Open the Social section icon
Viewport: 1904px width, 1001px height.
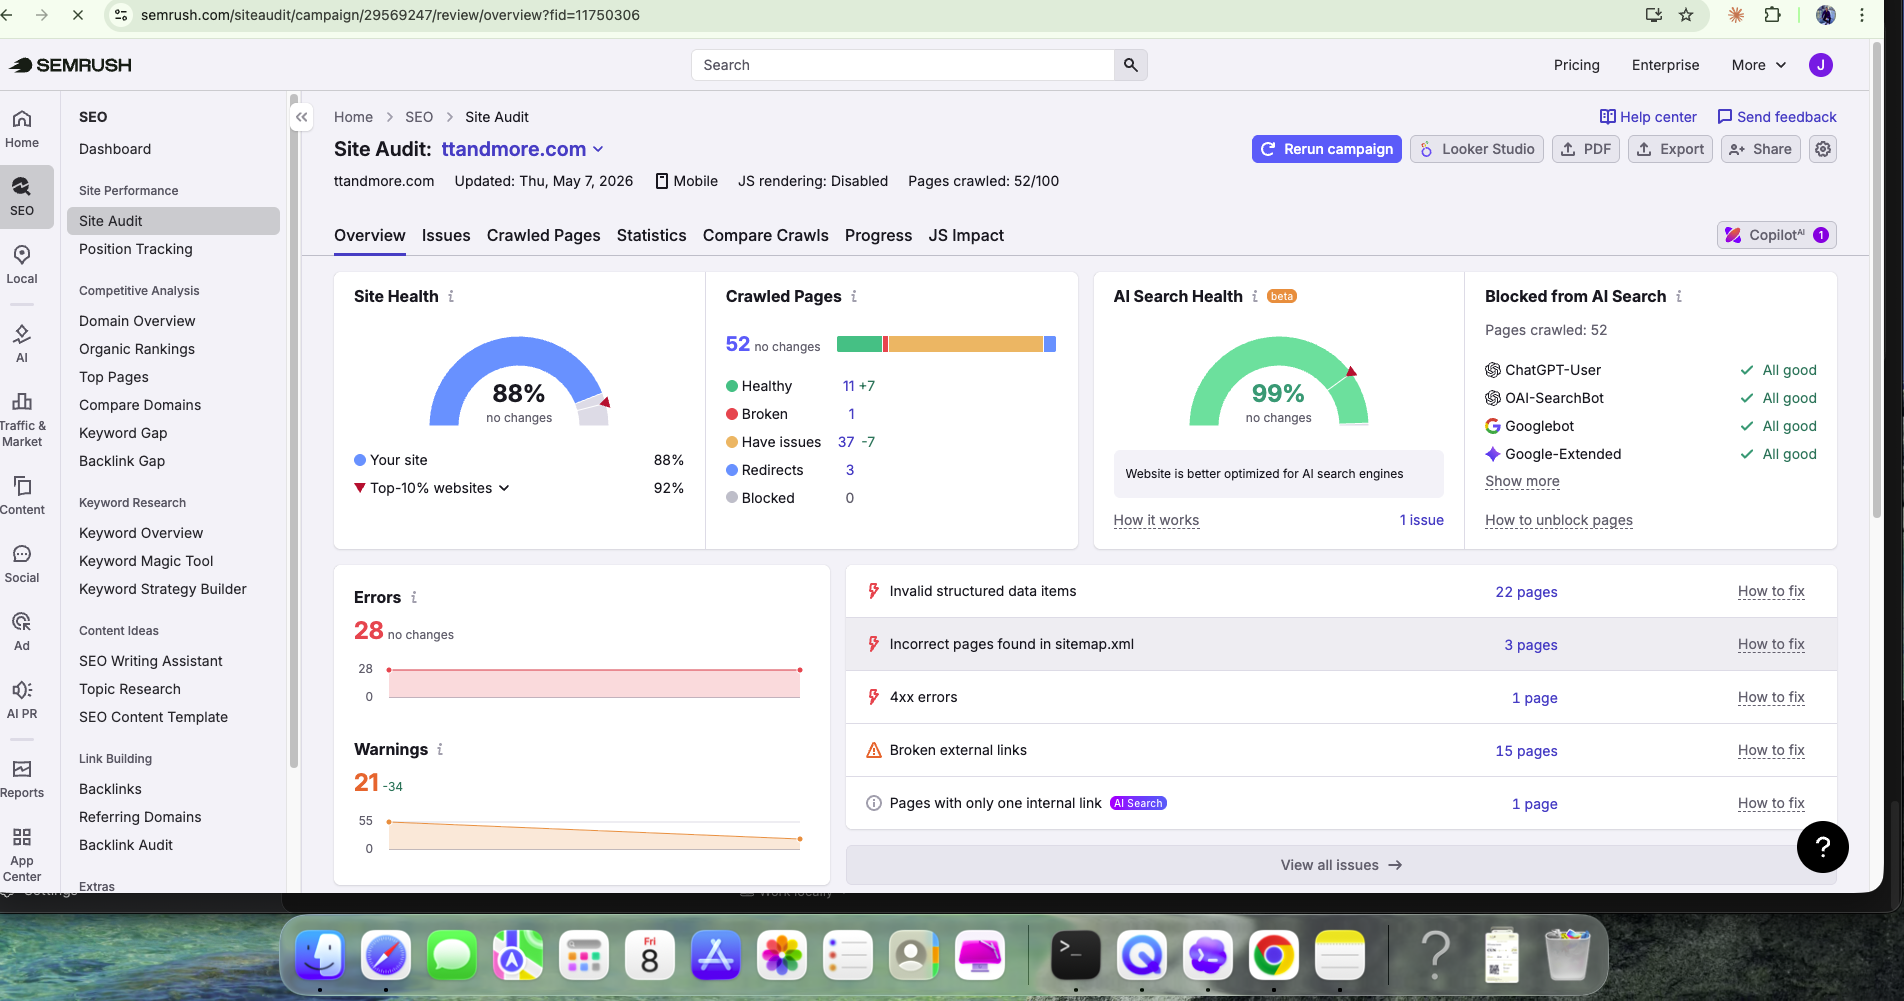point(22,564)
